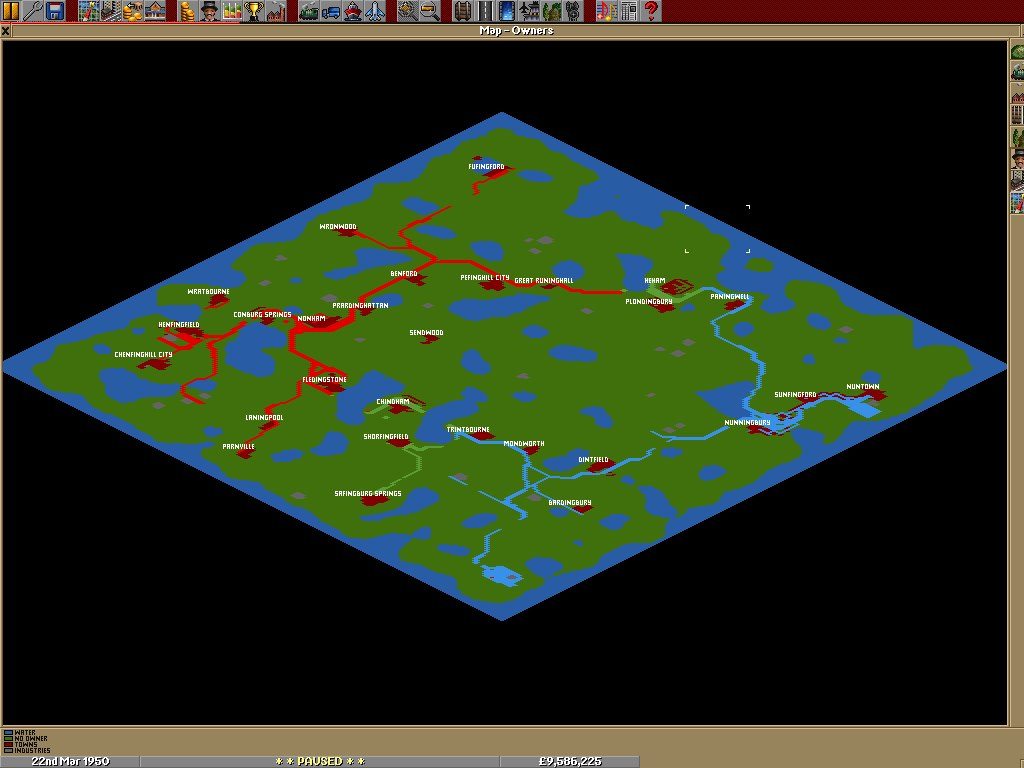Click the date 22nd Mar 1950 in status bar

pyautogui.click(x=70, y=761)
